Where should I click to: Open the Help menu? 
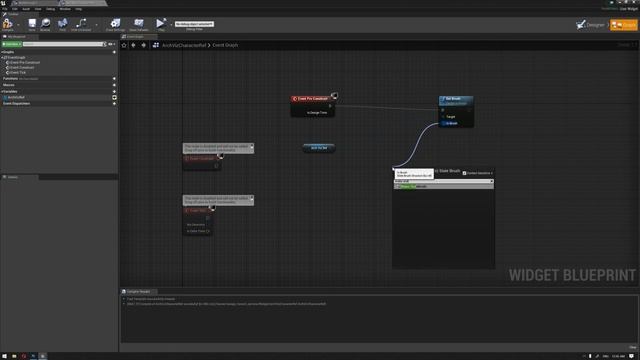pos(78,9)
